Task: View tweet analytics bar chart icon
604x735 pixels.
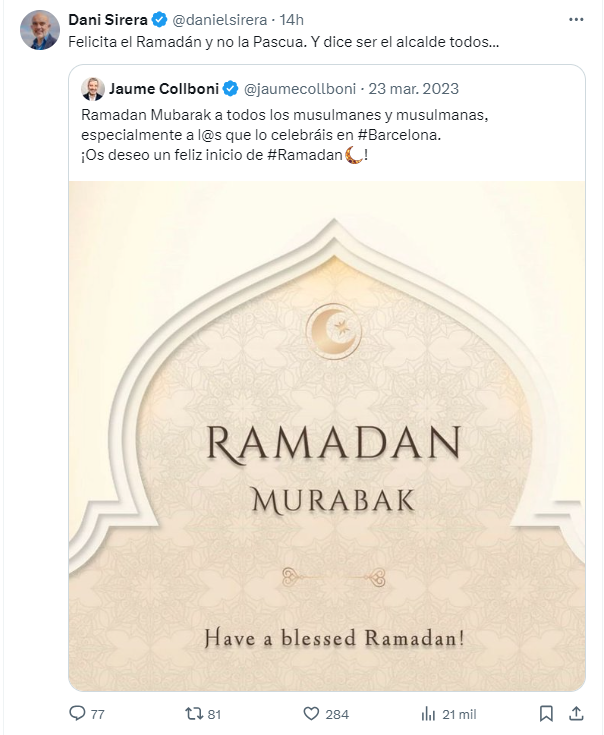Action: [428, 714]
